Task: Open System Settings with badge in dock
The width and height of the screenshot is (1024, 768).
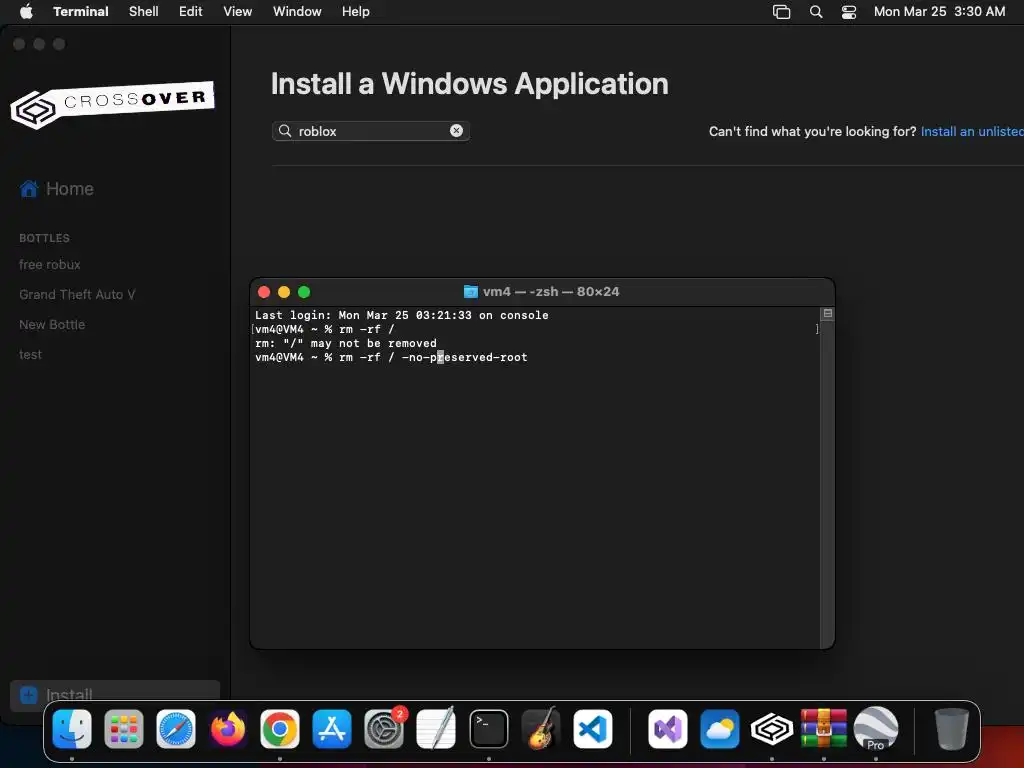Action: pos(384,729)
